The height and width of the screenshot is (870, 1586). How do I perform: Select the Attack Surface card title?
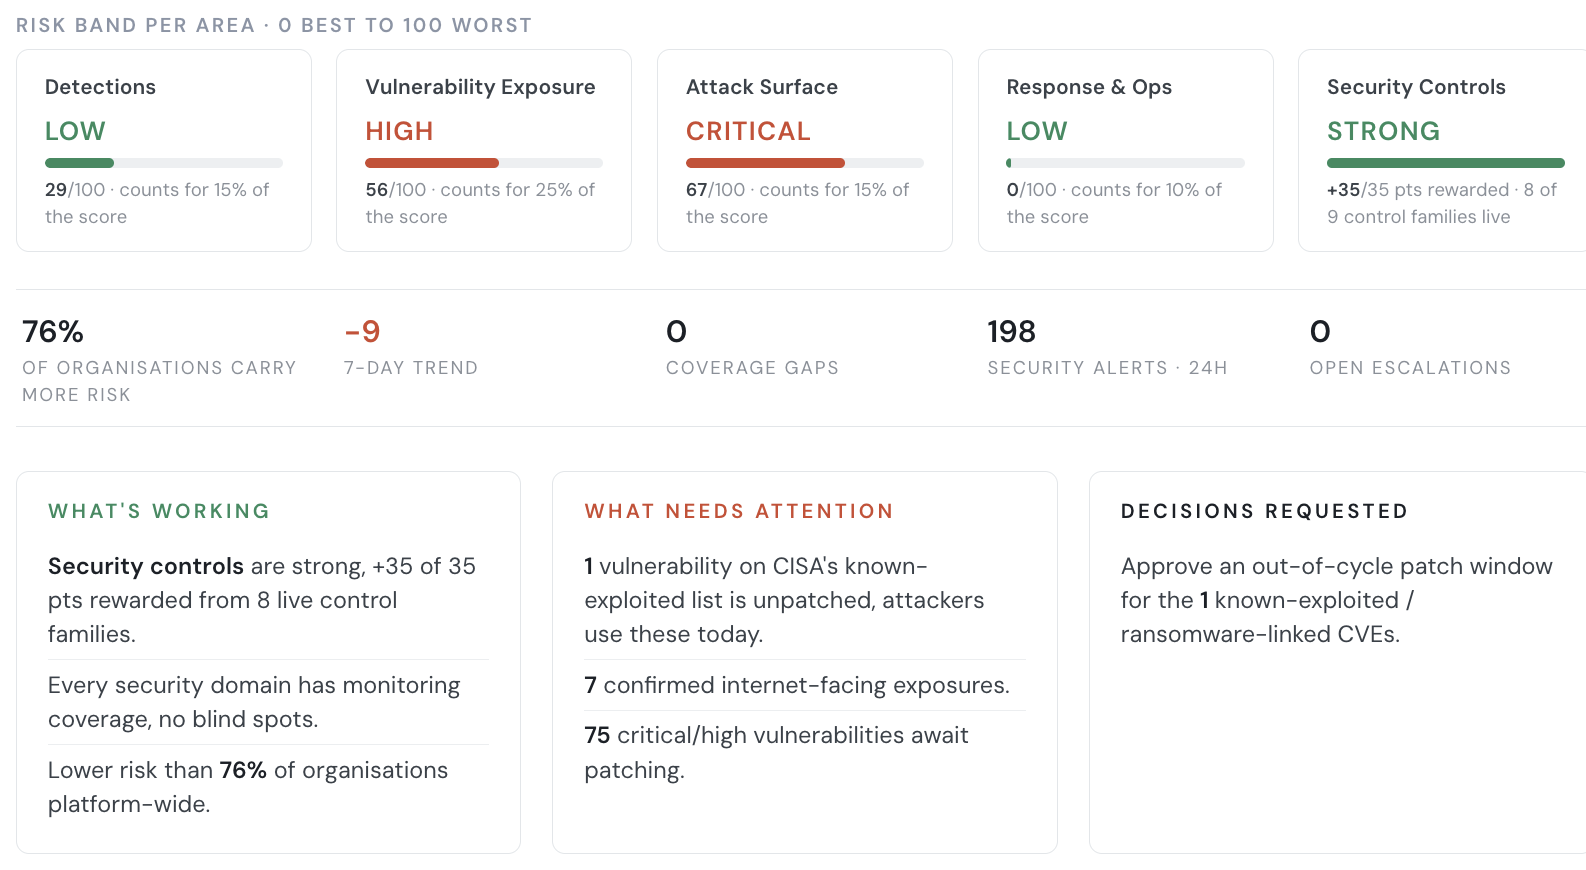[x=762, y=87]
